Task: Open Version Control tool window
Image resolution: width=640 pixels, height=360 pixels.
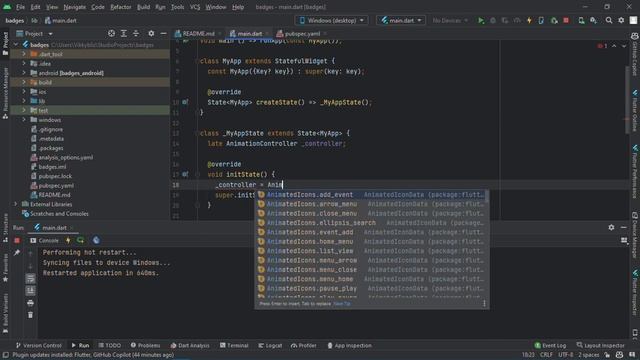Action: [39, 345]
